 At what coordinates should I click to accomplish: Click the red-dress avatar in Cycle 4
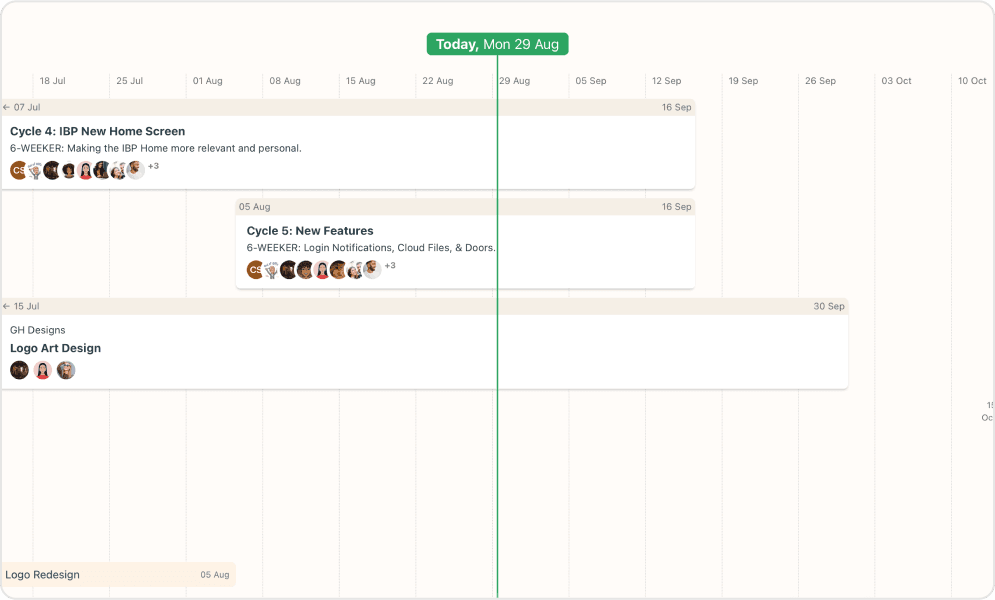pyautogui.click(x=85, y=170)
